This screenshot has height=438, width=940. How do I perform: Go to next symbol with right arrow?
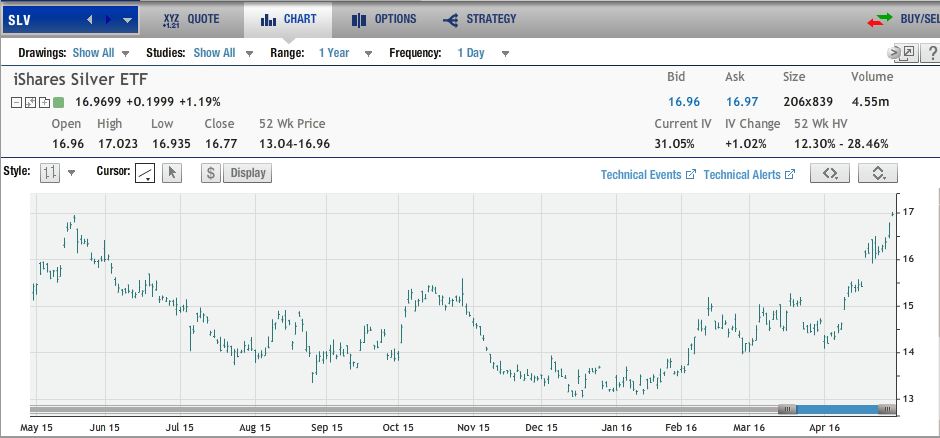click(108, 20)
